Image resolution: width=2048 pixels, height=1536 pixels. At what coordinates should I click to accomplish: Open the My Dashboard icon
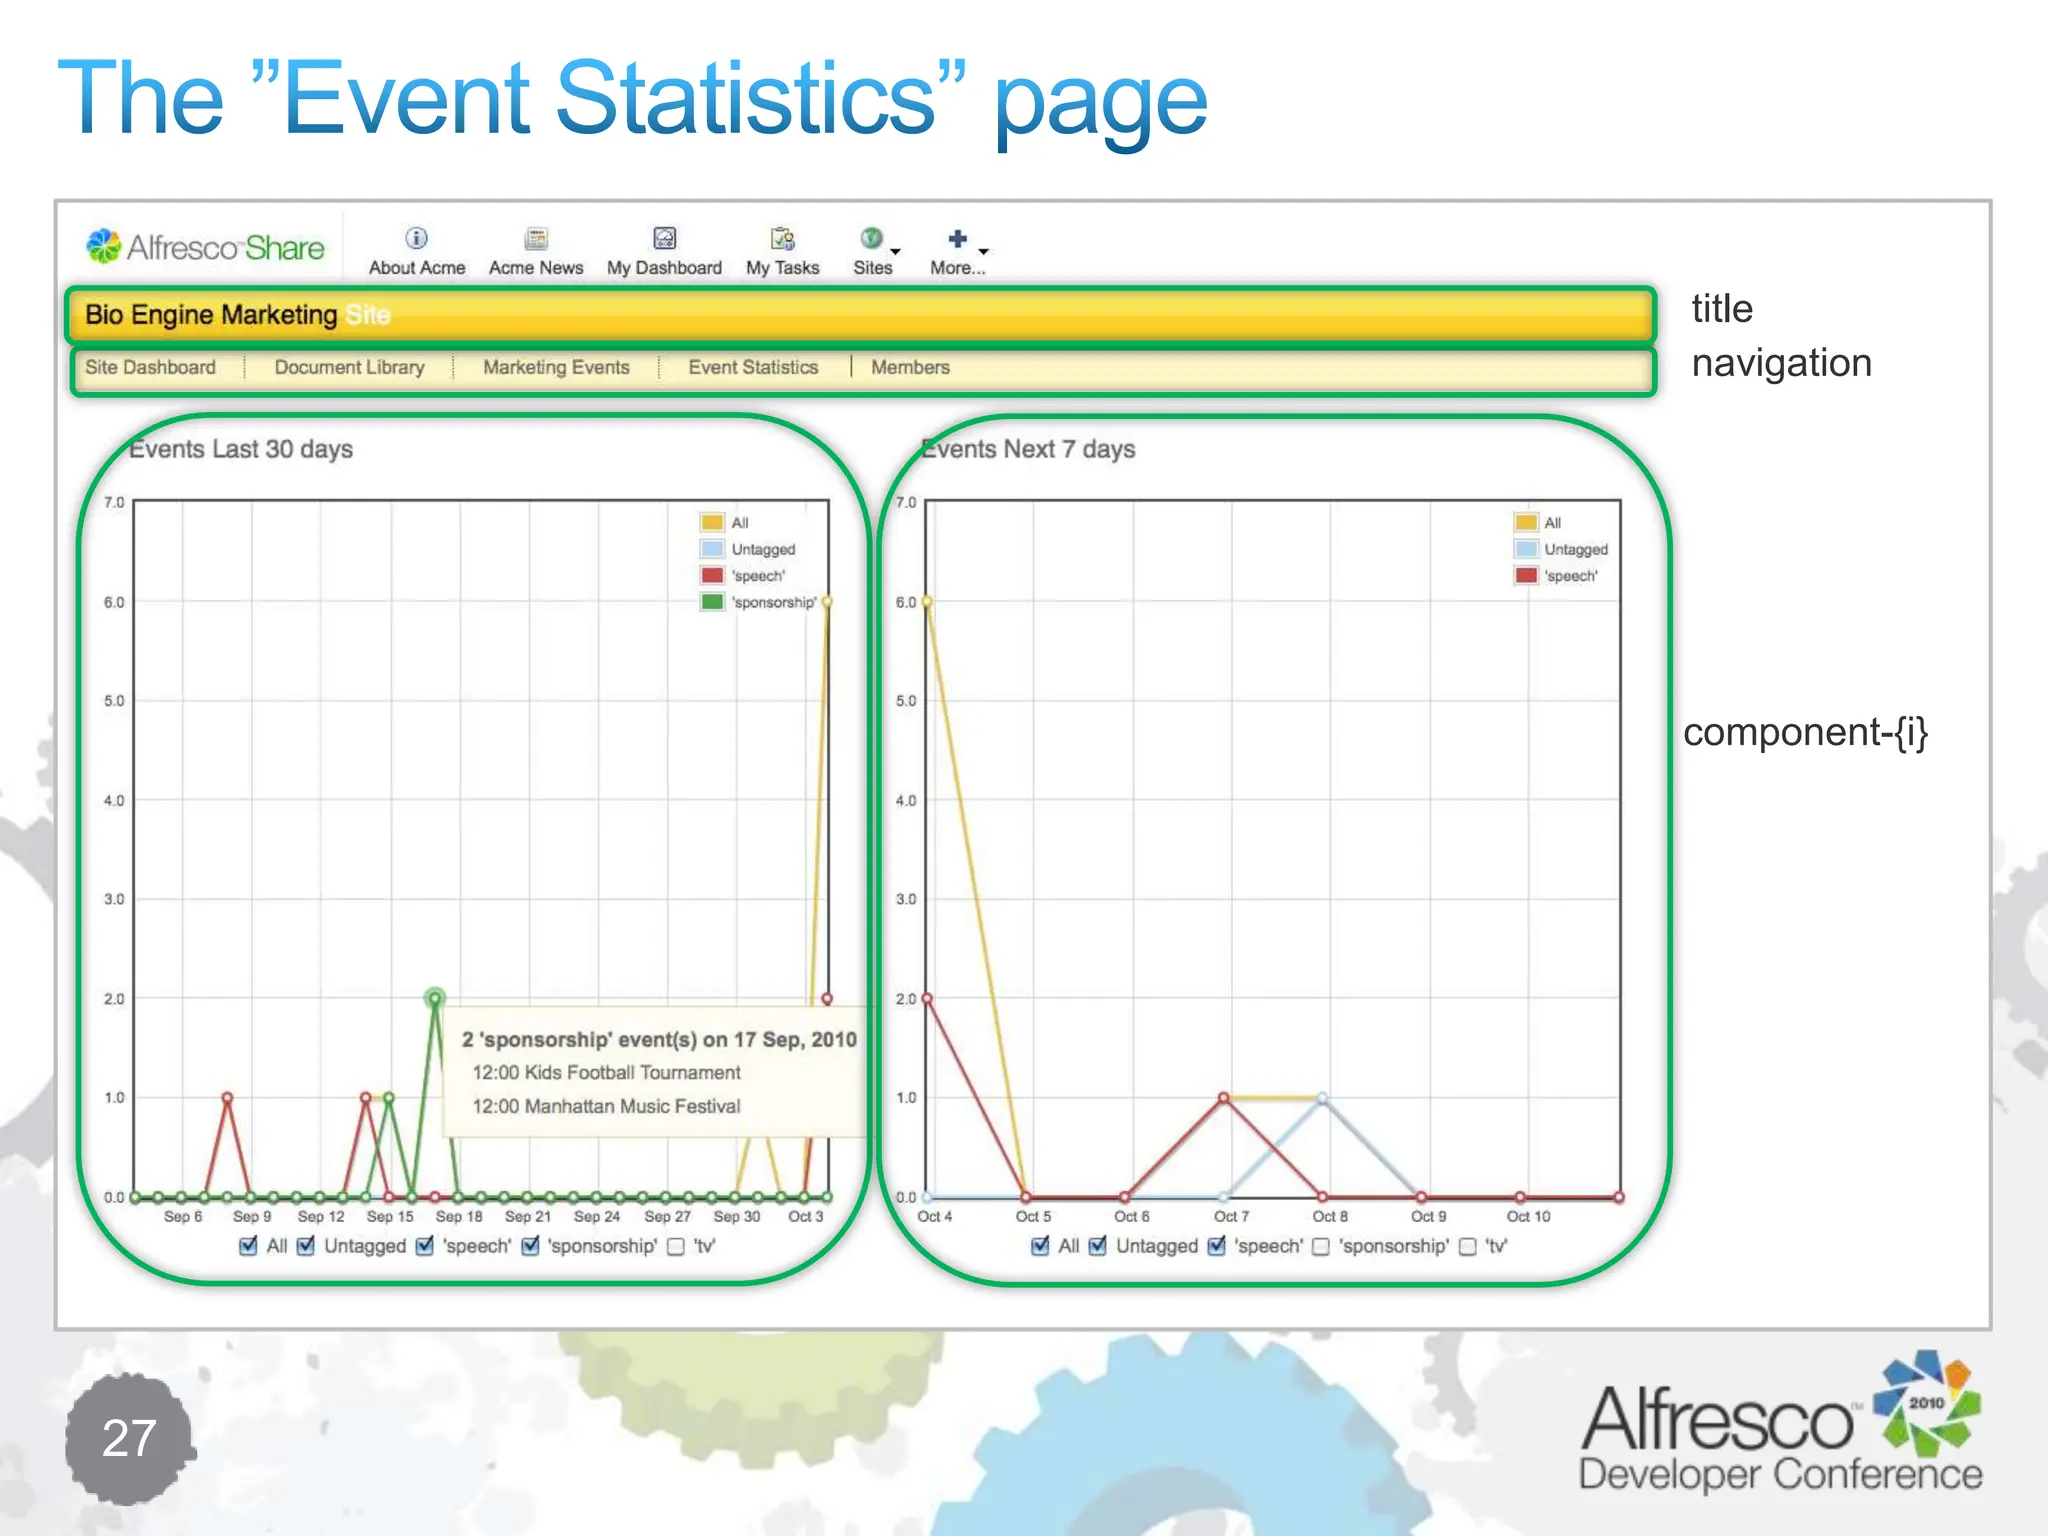664,238
